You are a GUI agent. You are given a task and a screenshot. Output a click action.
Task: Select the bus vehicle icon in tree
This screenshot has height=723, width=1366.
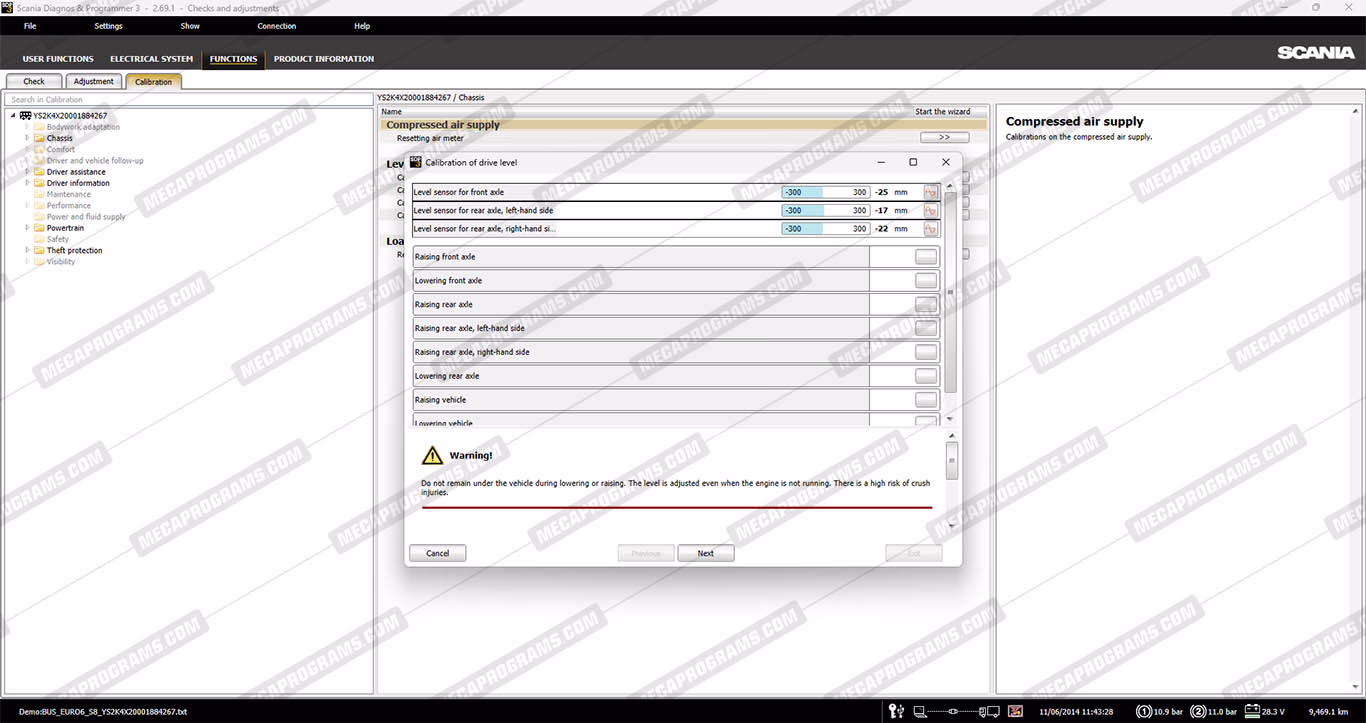[25, 116]
